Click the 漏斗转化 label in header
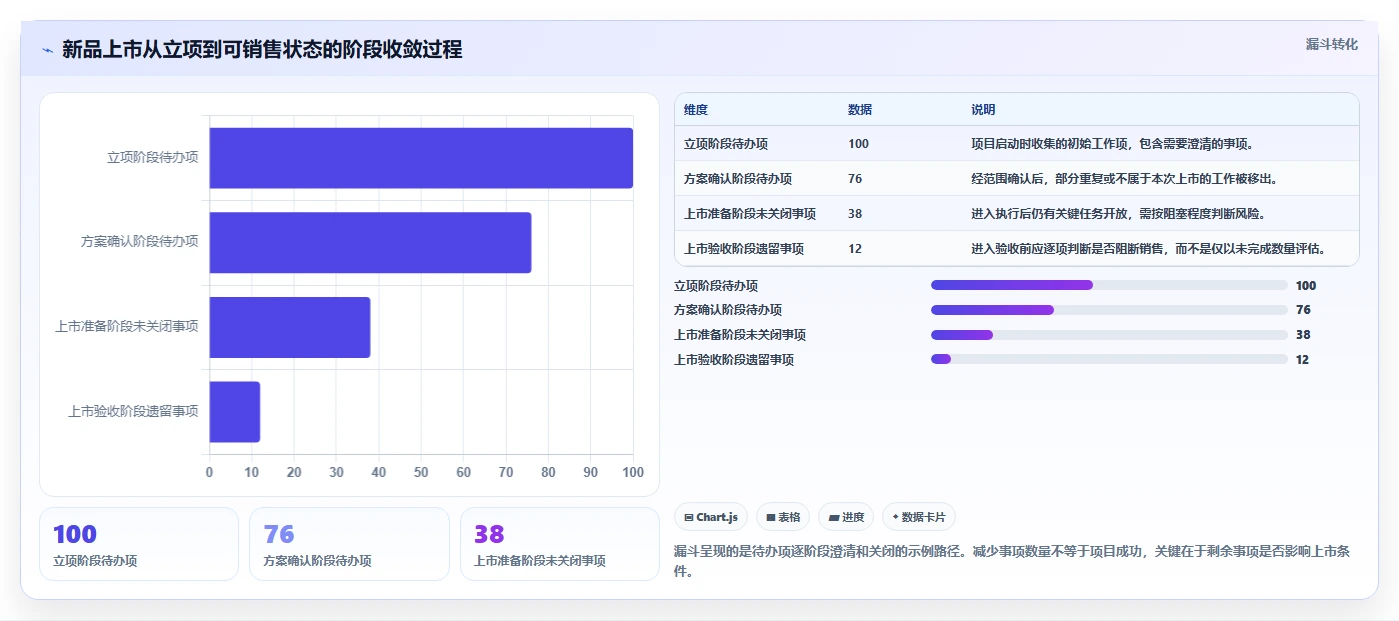 tap(1331, 45)
